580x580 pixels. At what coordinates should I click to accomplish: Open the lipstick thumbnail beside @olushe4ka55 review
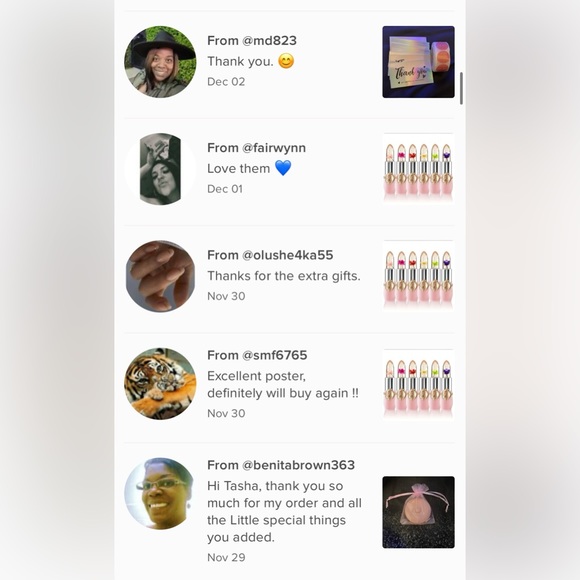[418, 276]
